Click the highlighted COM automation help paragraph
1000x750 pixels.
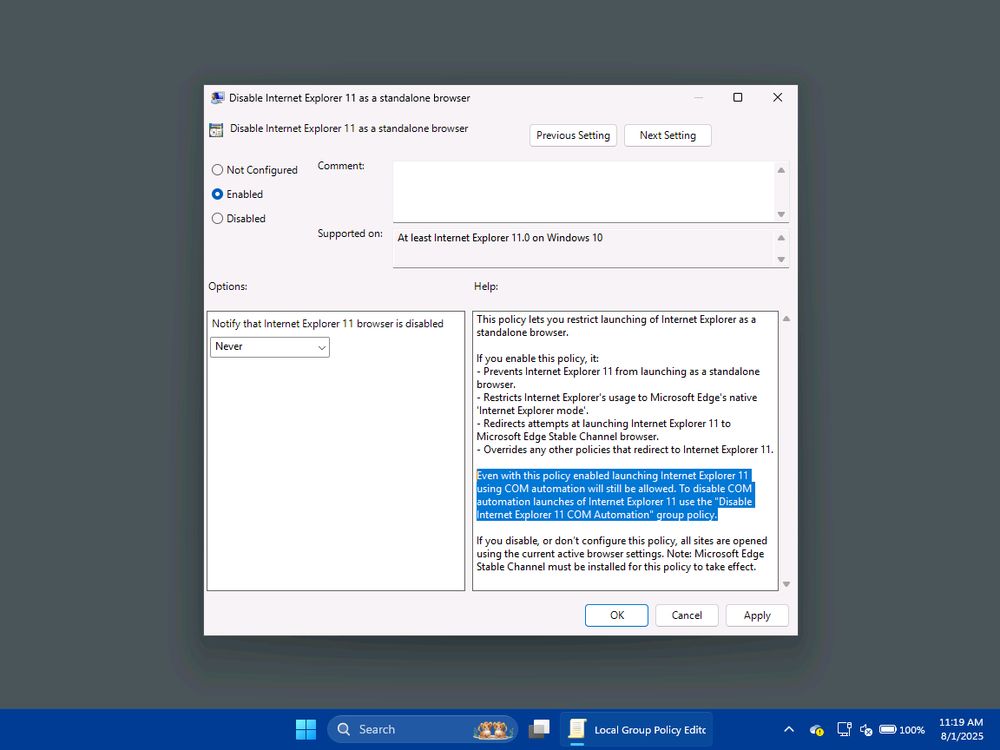point(615,495)
